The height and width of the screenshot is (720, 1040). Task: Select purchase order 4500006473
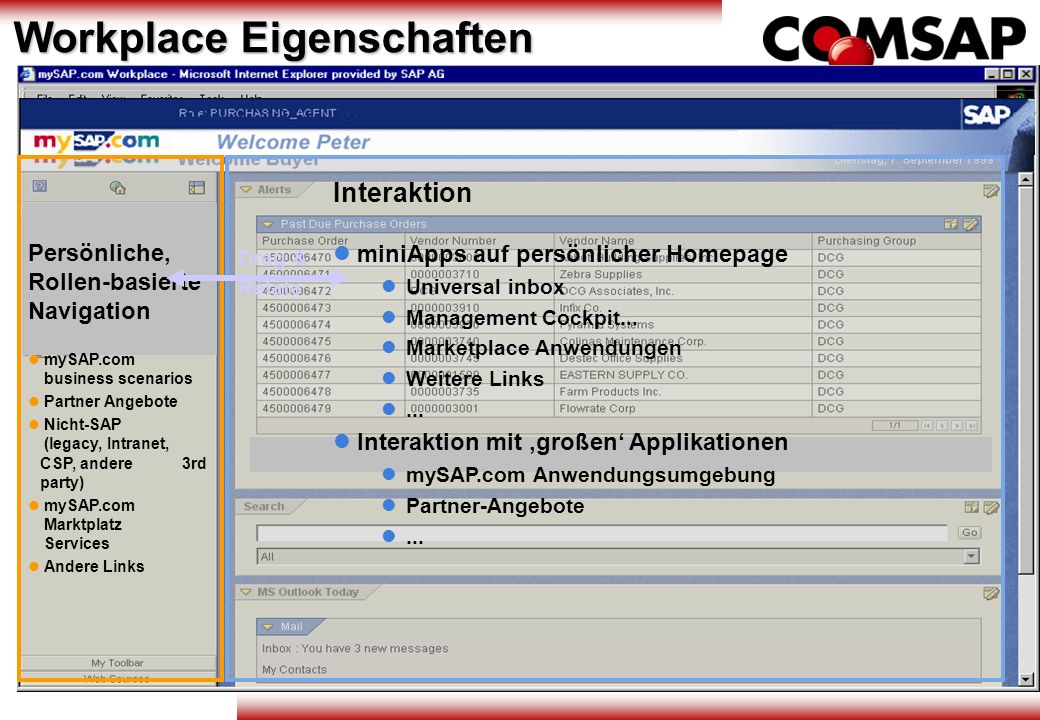[x=296, y=308]
